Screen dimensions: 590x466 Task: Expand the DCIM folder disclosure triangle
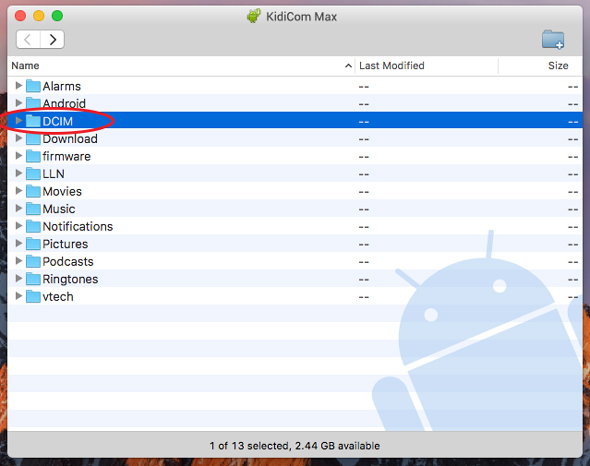pyautogui.click(x=18, y=121)
